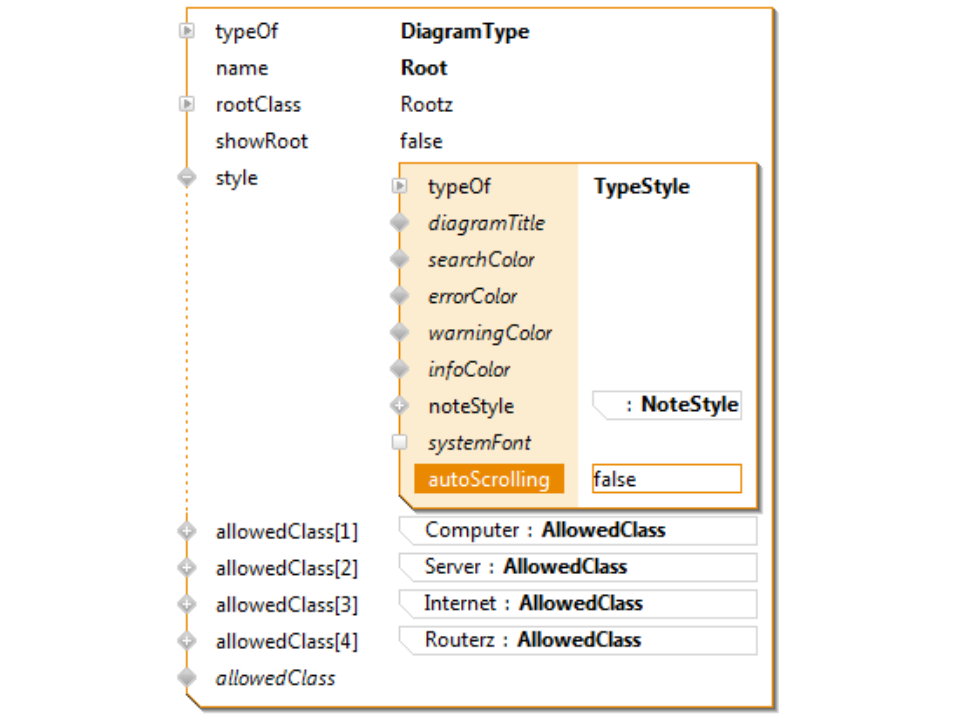This screenshot has width=960, height=720.
Task: Expand the allowedClass[1] plus icon
Action: tap(186, 531)
